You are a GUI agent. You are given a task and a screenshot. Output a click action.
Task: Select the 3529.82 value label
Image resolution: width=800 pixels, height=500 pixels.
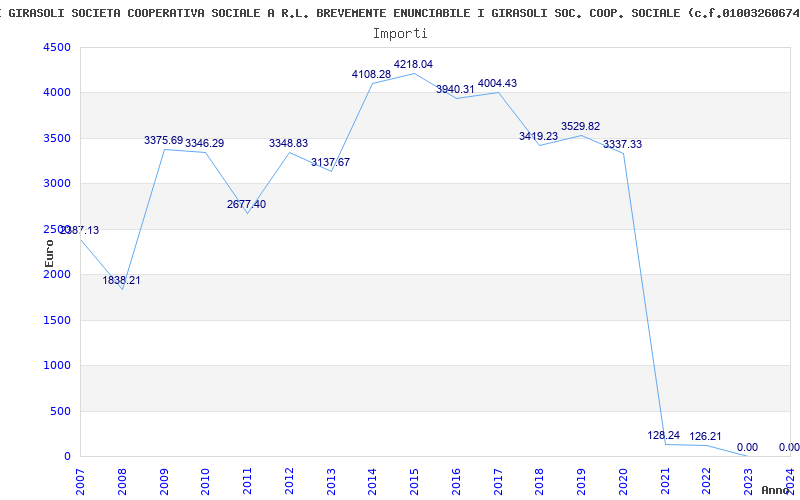581,126
